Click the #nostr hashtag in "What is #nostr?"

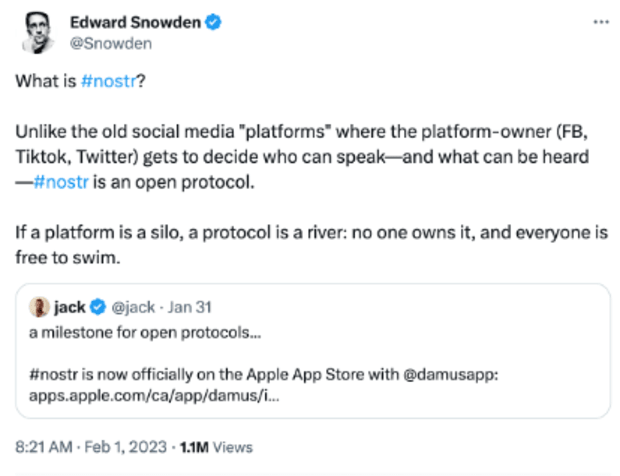107,82
